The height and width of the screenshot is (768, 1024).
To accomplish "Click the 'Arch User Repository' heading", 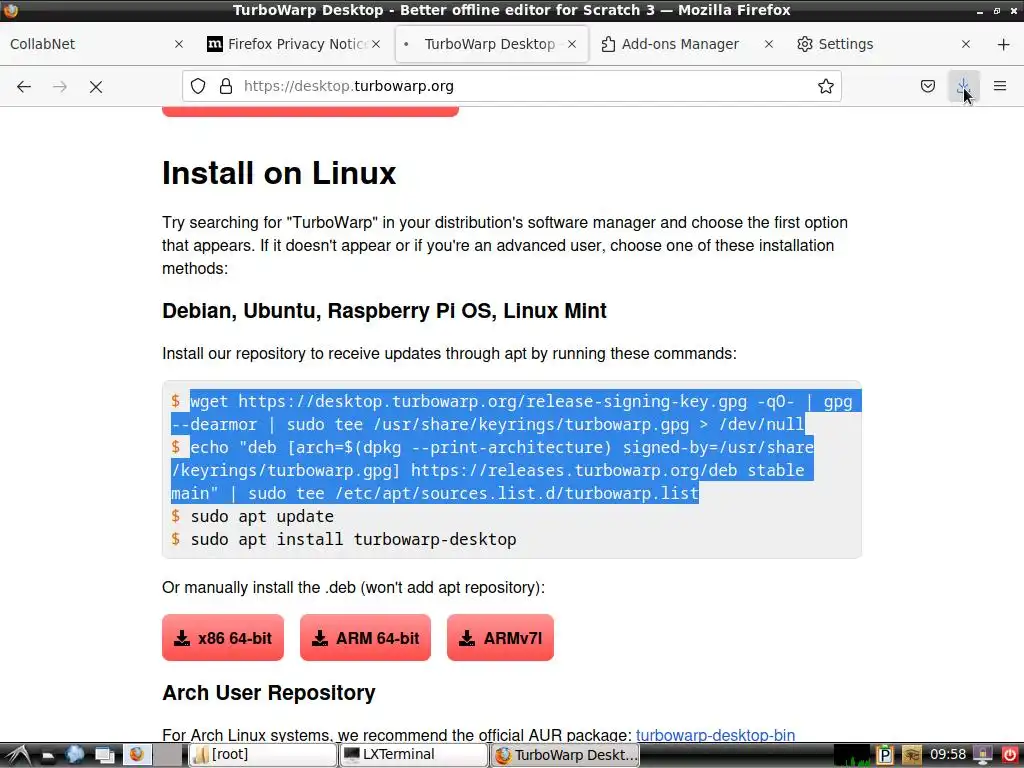I will click(268, 692).
